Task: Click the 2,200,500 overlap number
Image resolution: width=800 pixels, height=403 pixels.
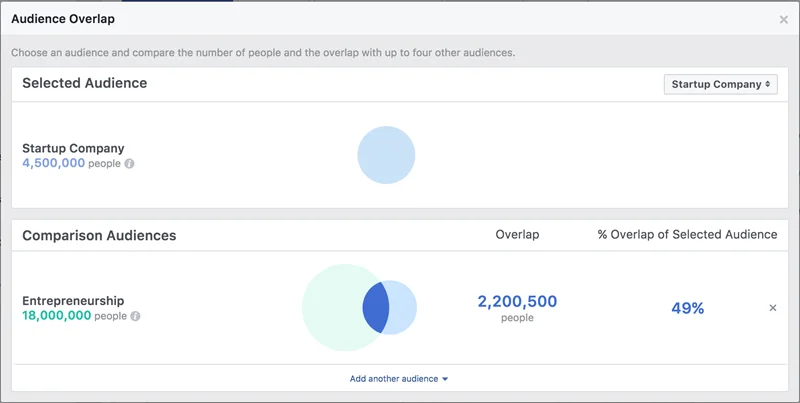Action: pos(517,301)
